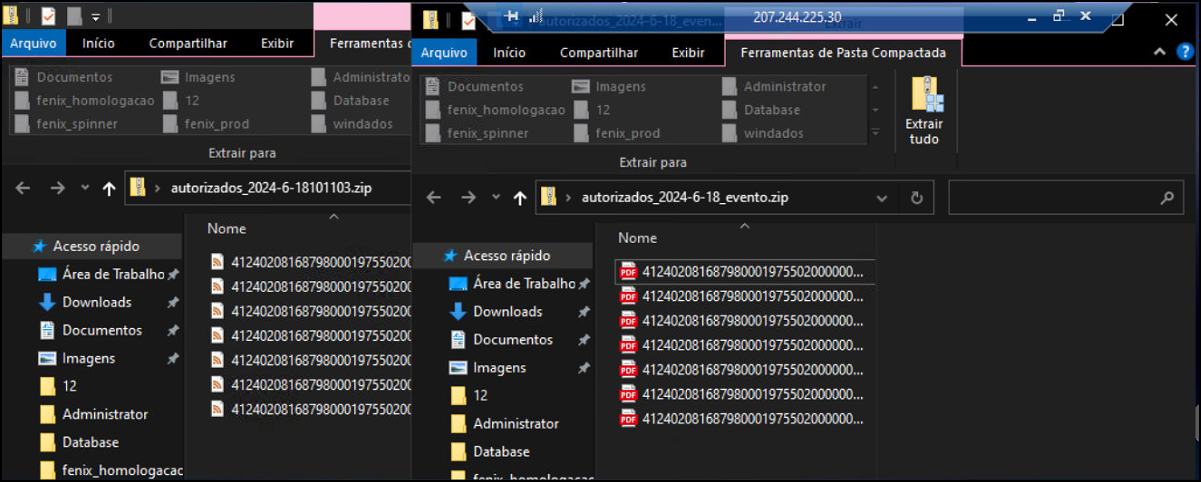
Task: Open Arquivo tab in 18101103.zip window
Action: (33, 43)
